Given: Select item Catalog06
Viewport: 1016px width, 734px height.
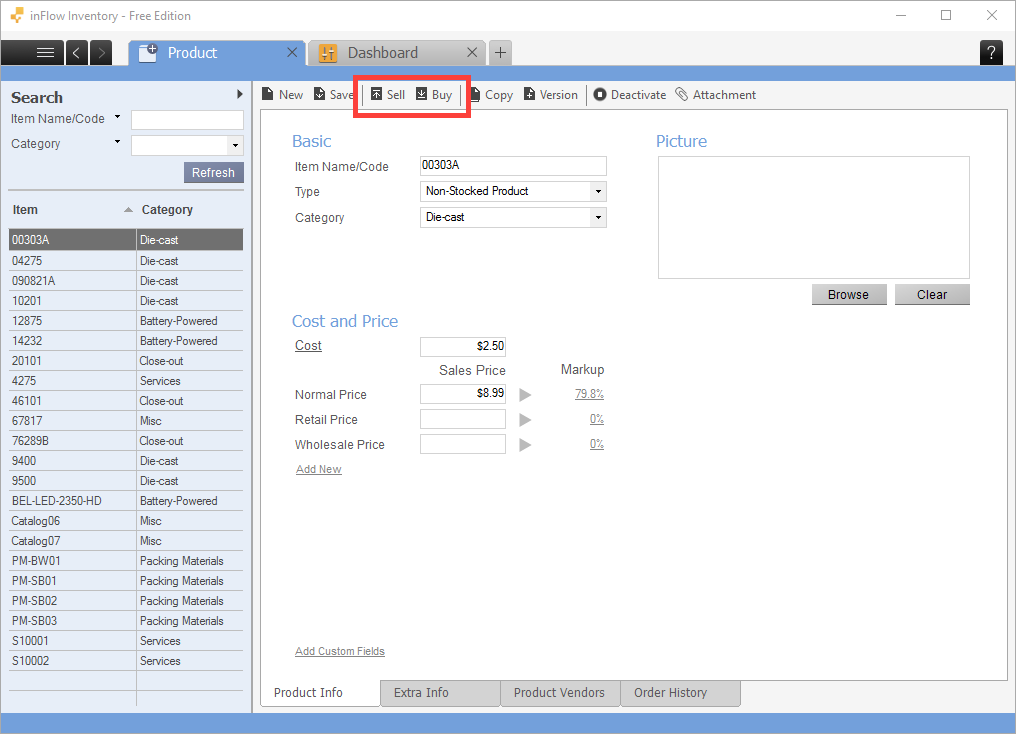Looking at the screenshot, I should (126, 521).
